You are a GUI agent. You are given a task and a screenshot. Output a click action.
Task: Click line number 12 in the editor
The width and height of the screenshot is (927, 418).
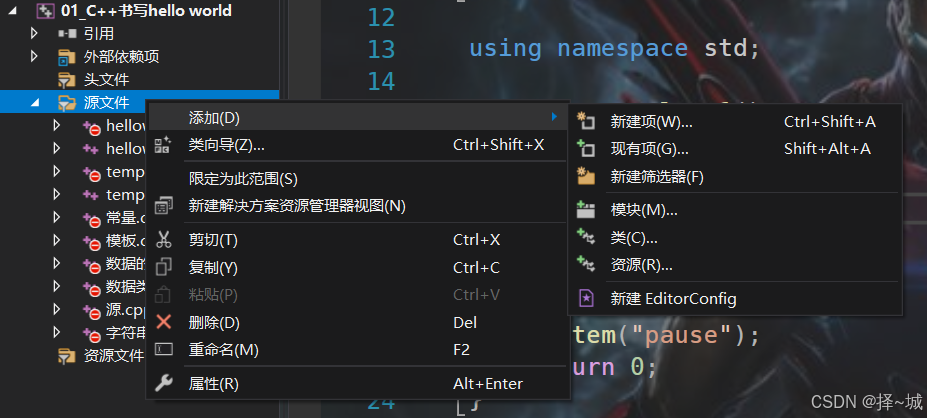click(x=381, y=18)
